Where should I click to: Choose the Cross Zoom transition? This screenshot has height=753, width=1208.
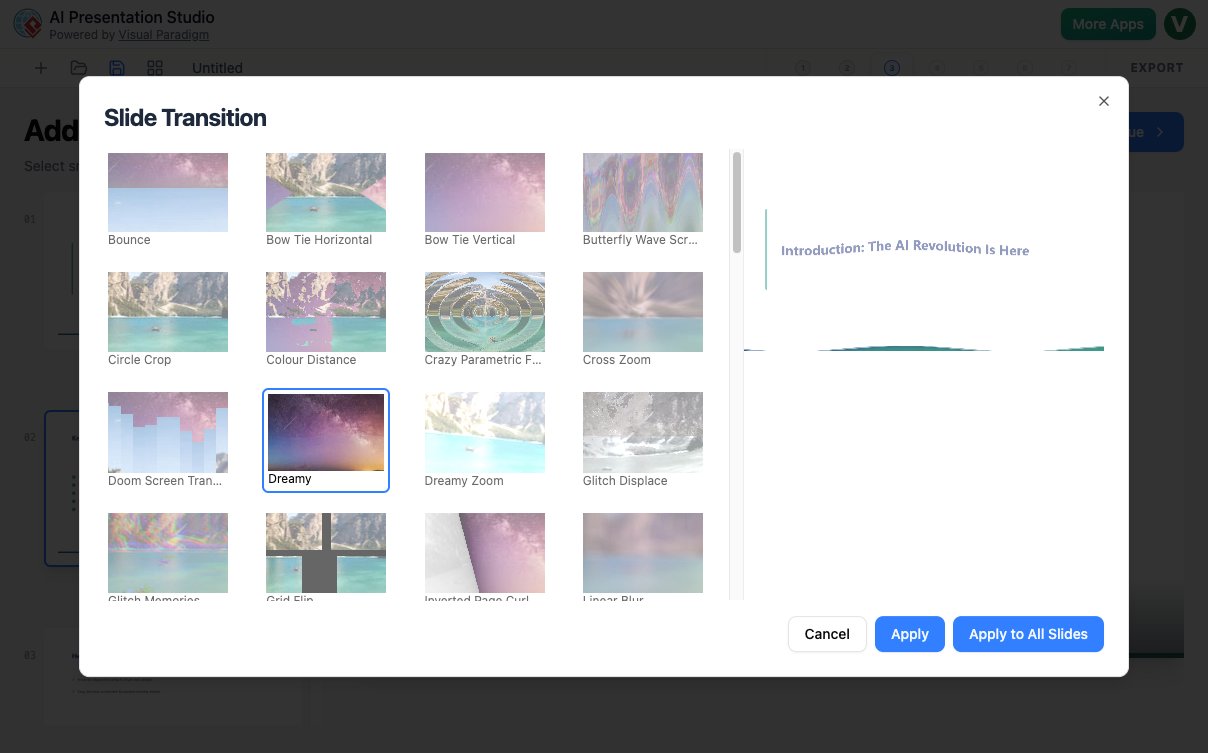point(643,312)
